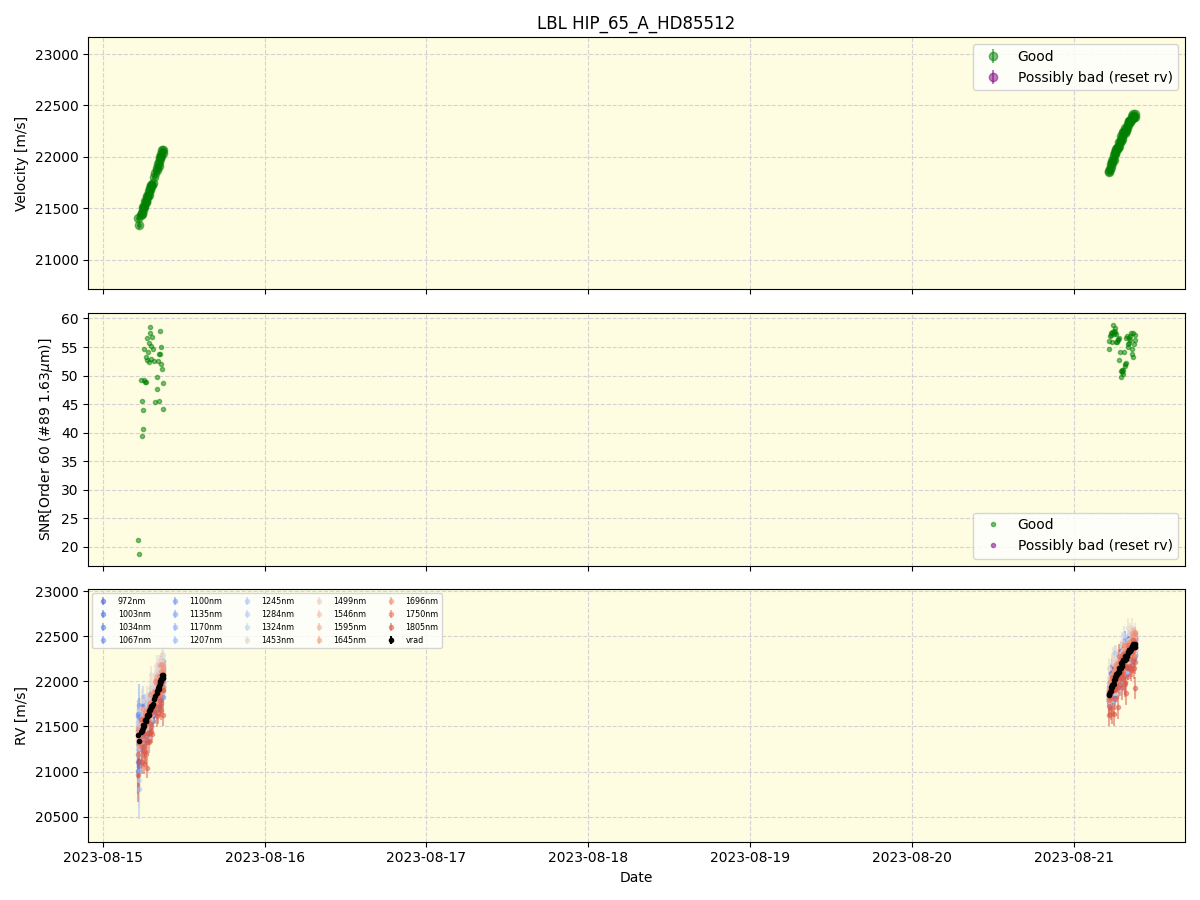Click the 1067nm legend marker

point(103,640)
